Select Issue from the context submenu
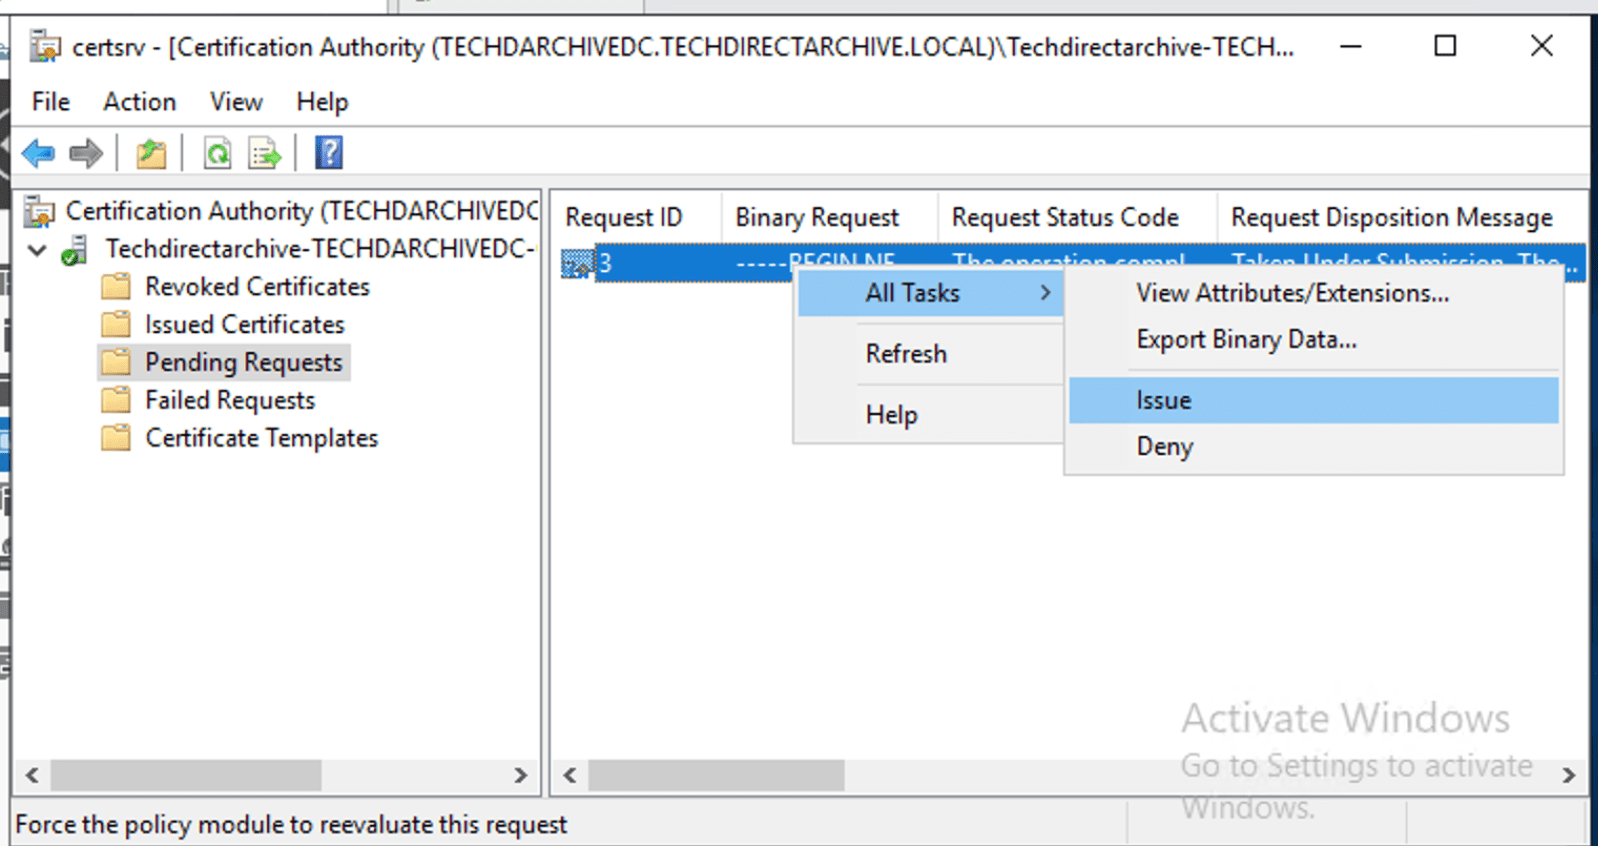The height and width of the screenshot is (846, 1598). coord(1163,400)
